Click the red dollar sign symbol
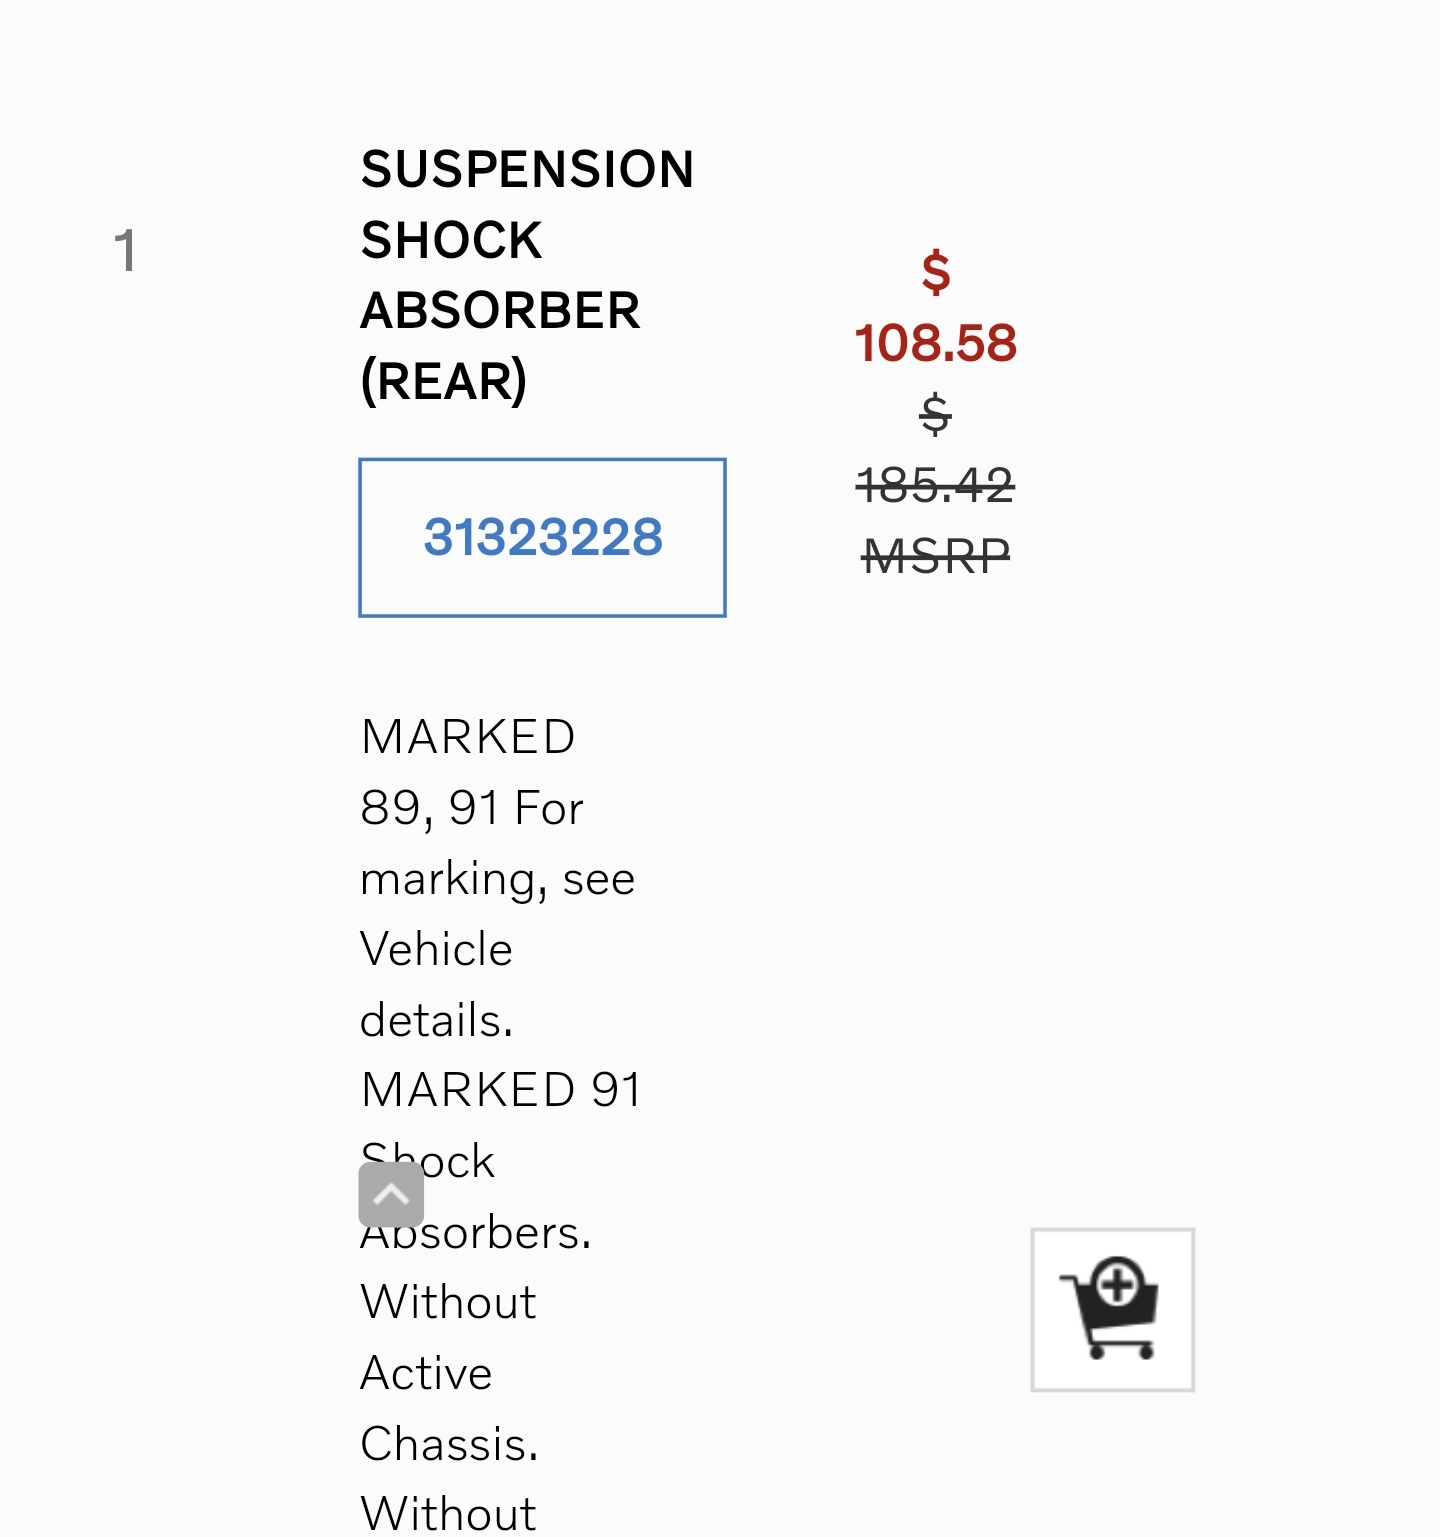This screenshot has width=1440, height=1537. coord(936,272)
